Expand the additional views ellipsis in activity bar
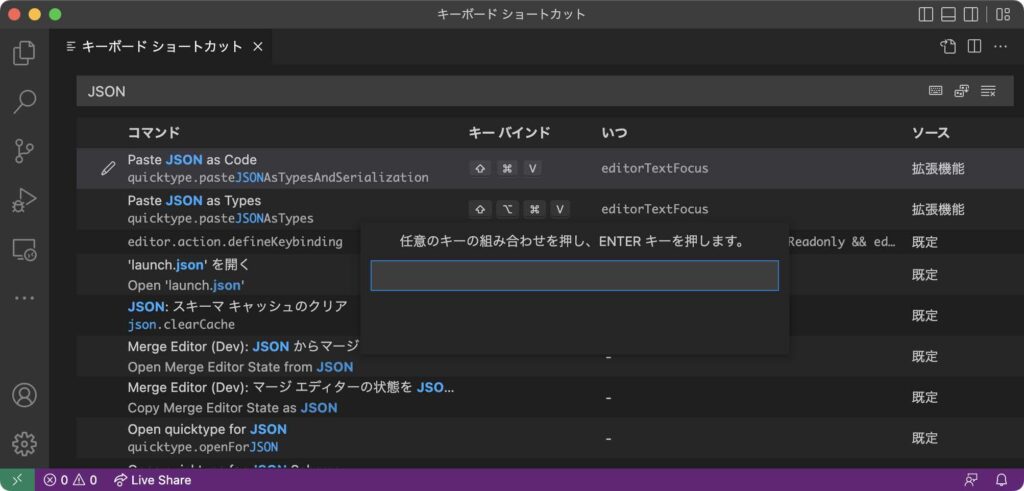Image resolution: width=1024 pixels, height=491 pixels. [x=24, y=298]
